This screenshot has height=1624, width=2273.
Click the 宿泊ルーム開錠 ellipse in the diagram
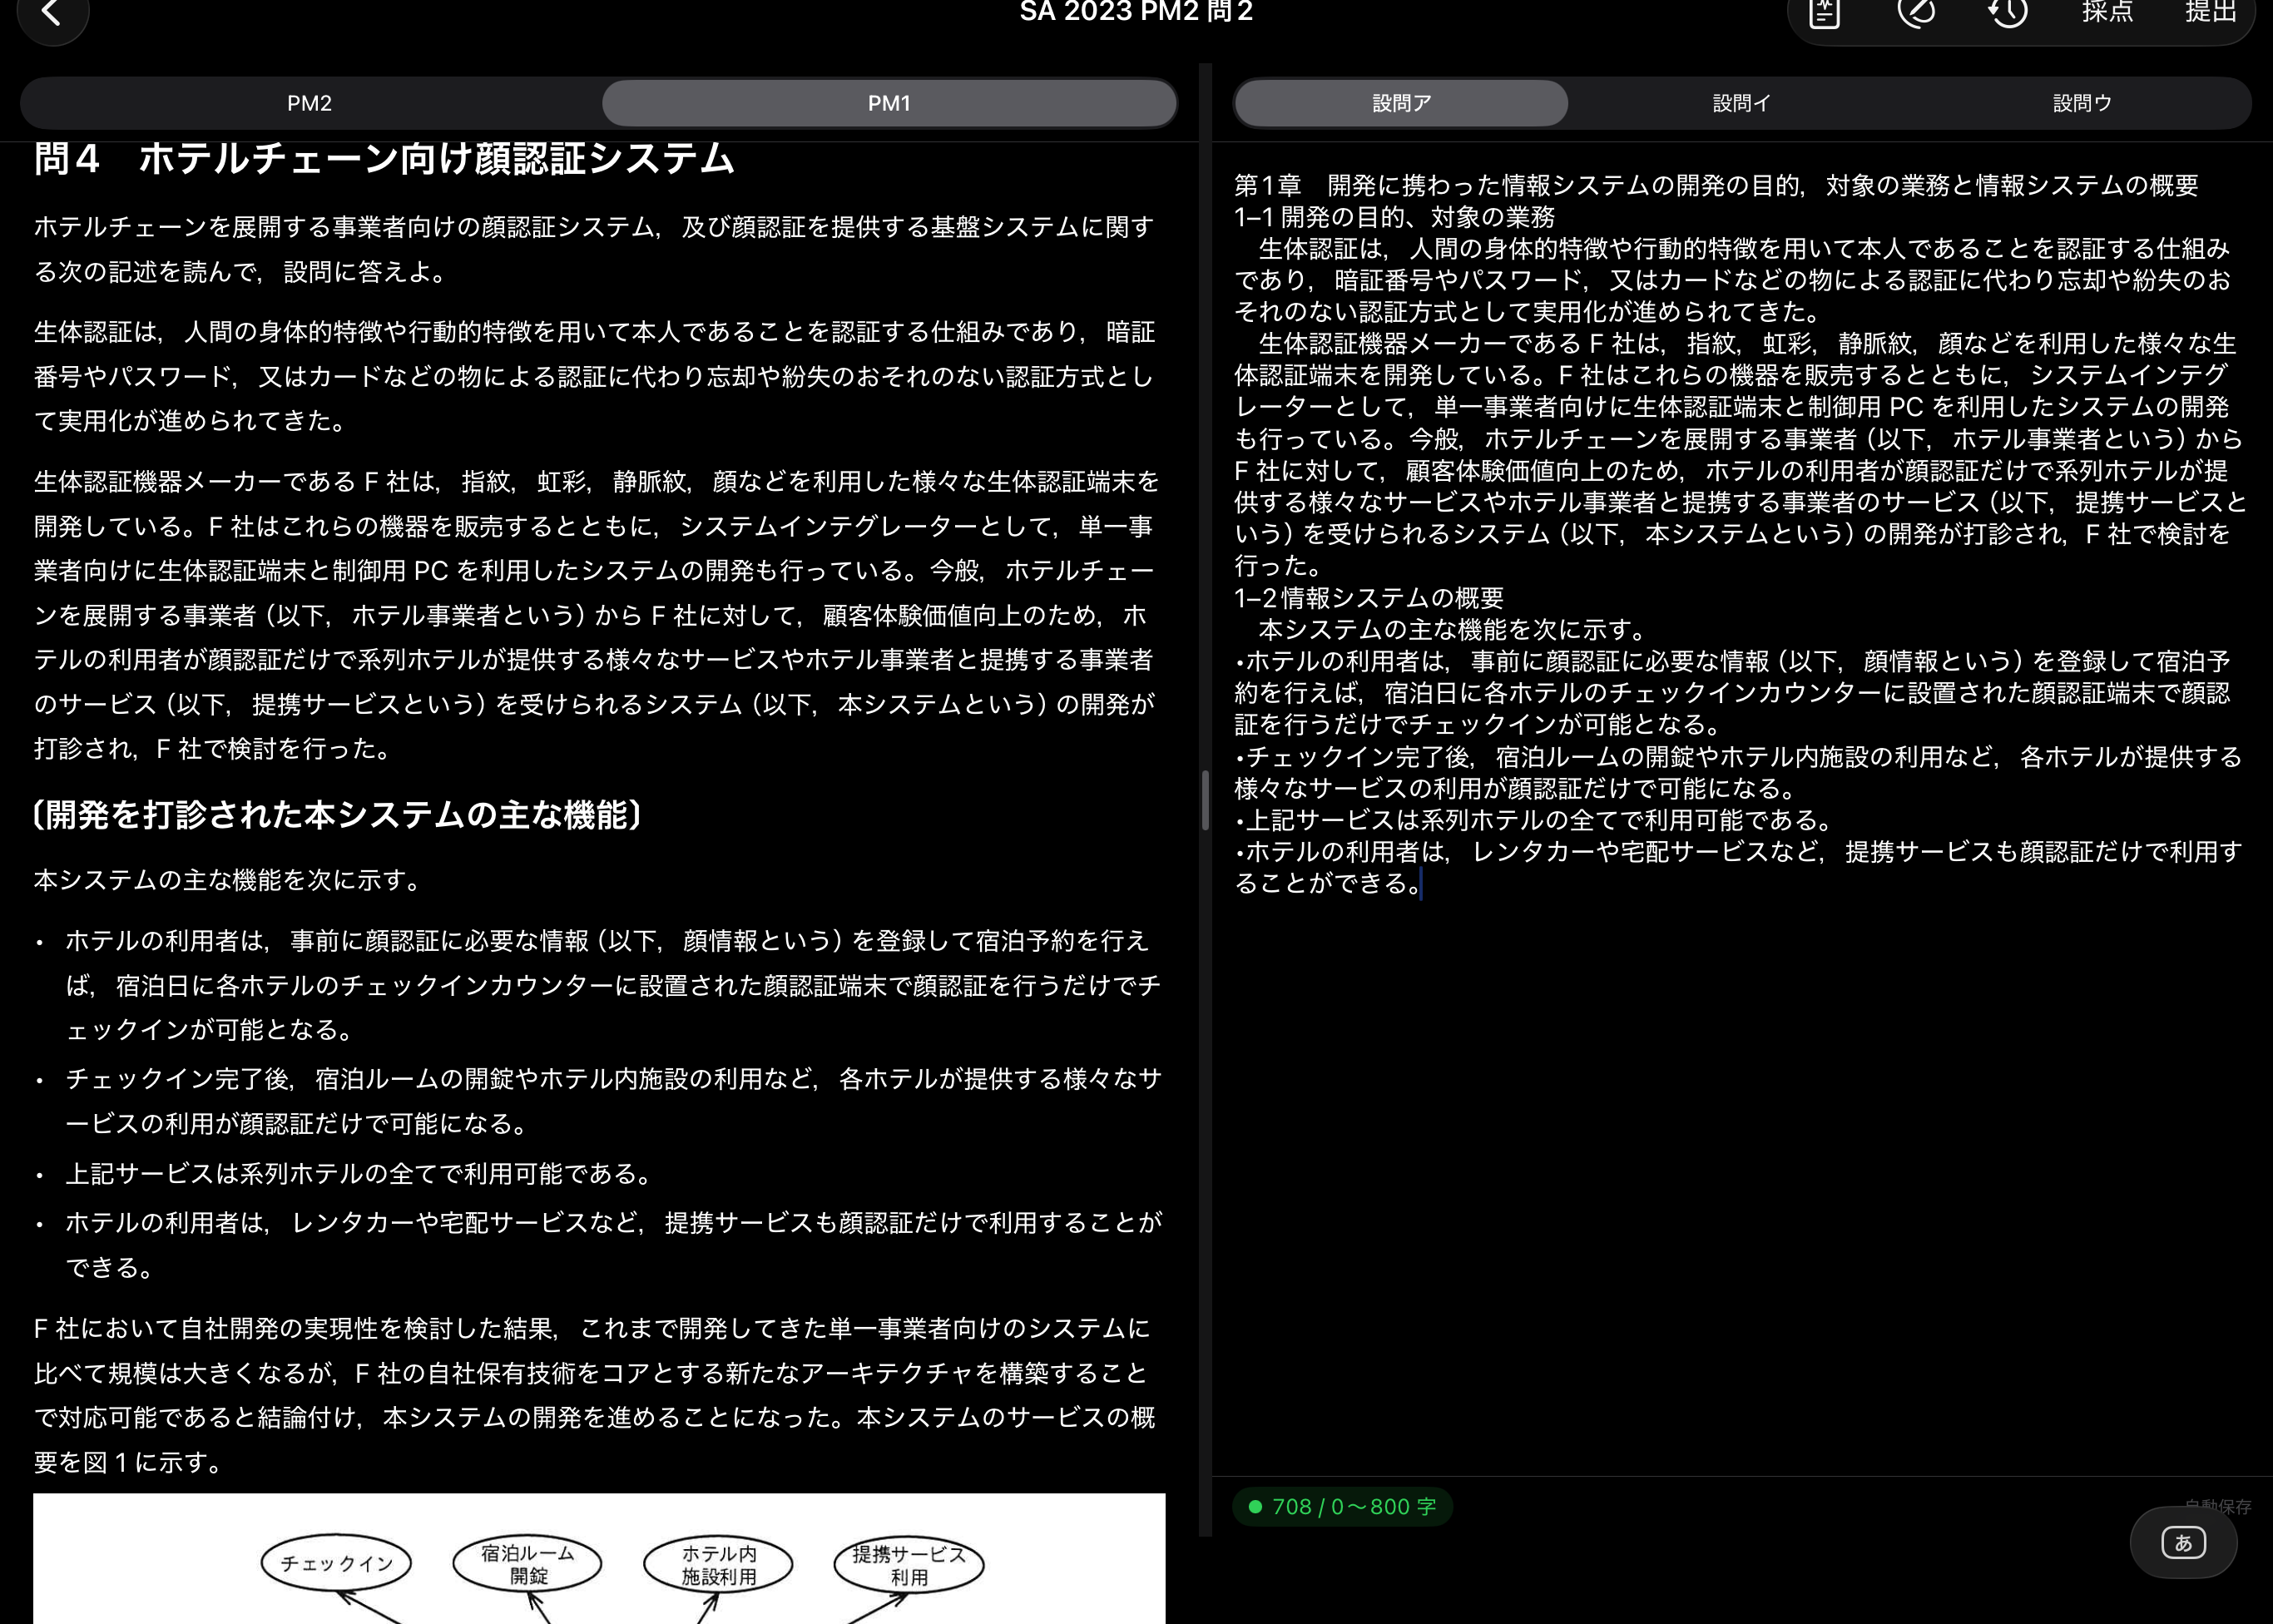(527, 1564)
